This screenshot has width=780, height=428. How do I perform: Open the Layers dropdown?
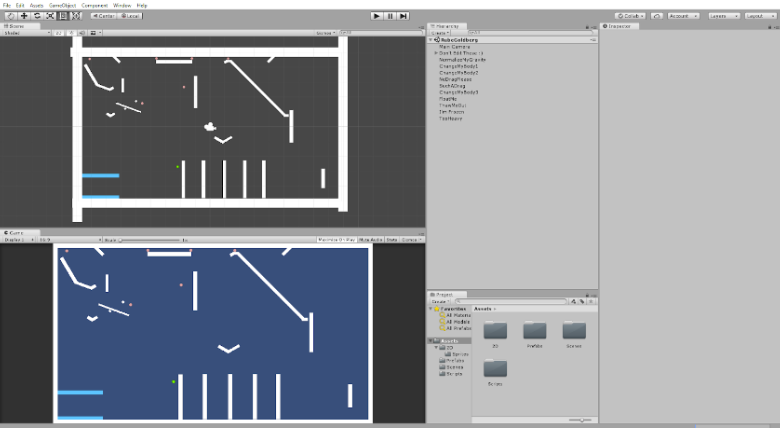pyautogui.click(x=723, y=16)
